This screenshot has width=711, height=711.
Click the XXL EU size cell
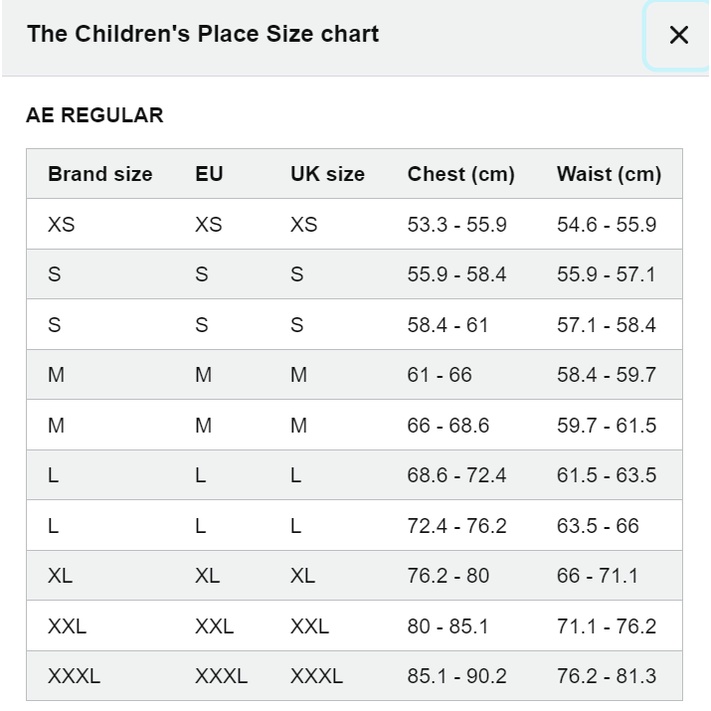coord(214,626)
